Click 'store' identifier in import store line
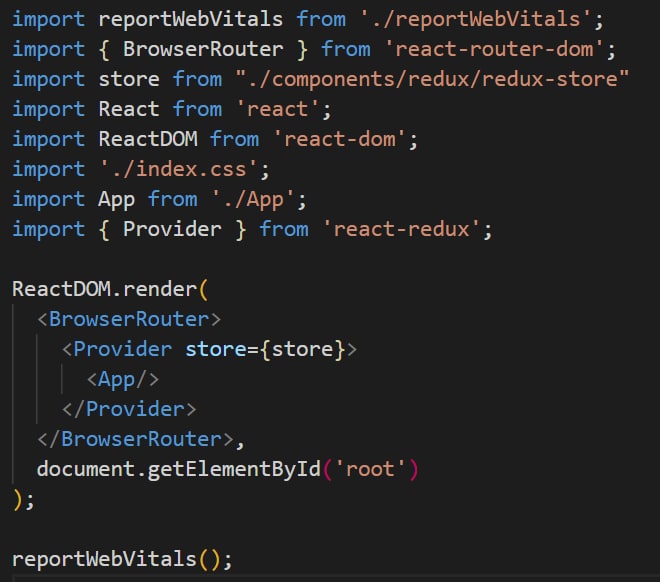 point(129,79)
